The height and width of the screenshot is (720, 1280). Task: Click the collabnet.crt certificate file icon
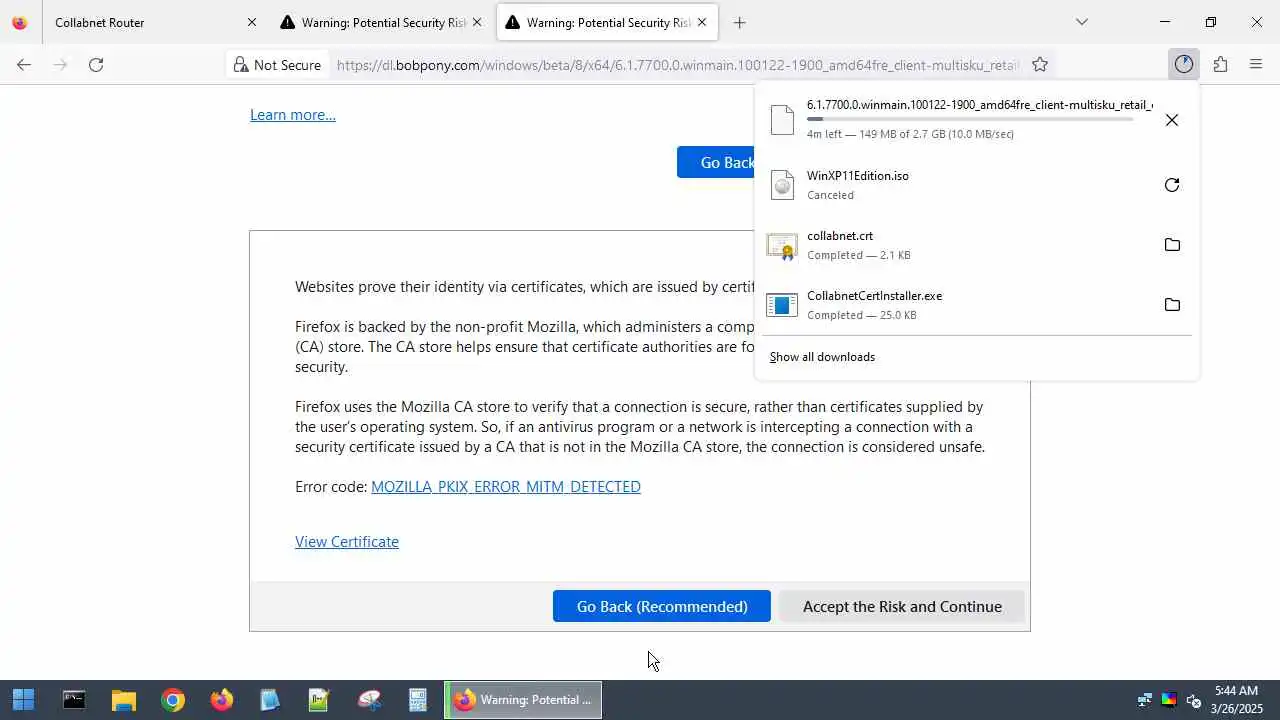click(782, 245)
